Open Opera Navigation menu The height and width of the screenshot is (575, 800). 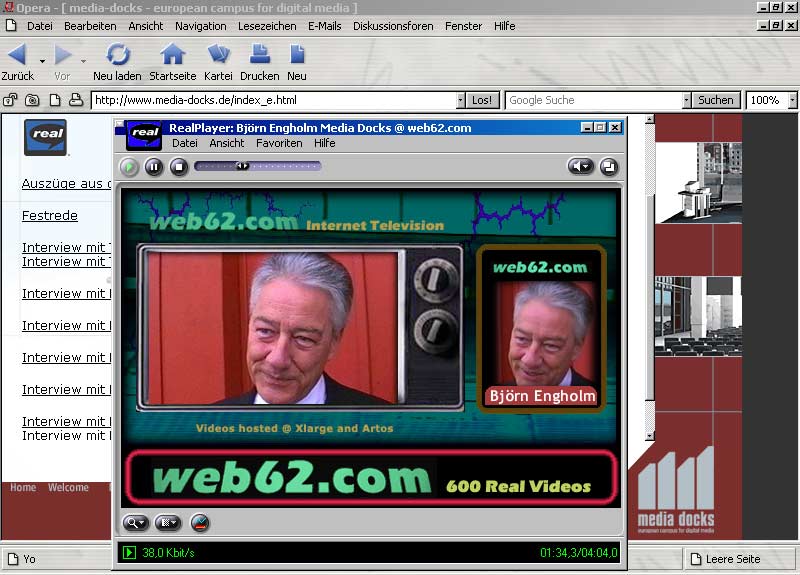pyautogui.click(x=201, y=26)
